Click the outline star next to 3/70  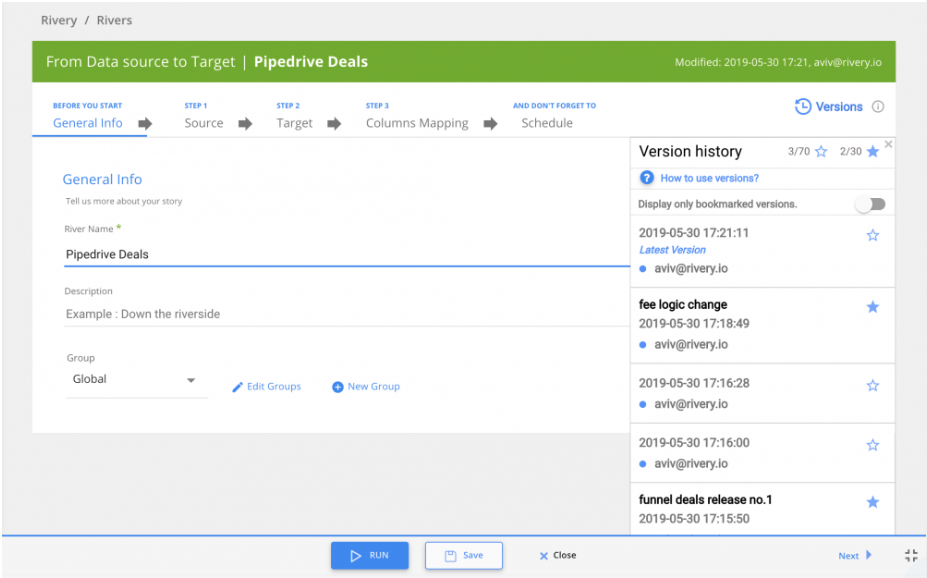point(821,152)
